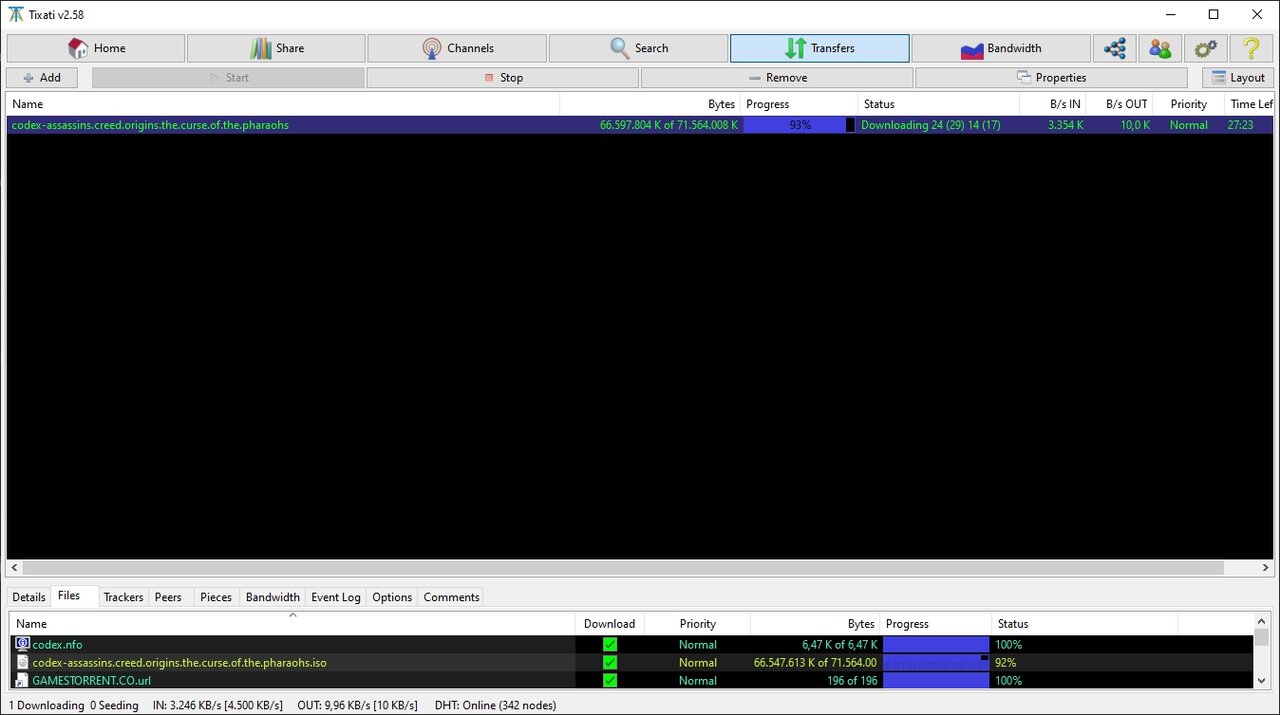This screenshot has width=1280, height=715.
Task: Click the Tixati title bar icon
Action: tap(16, 14)
